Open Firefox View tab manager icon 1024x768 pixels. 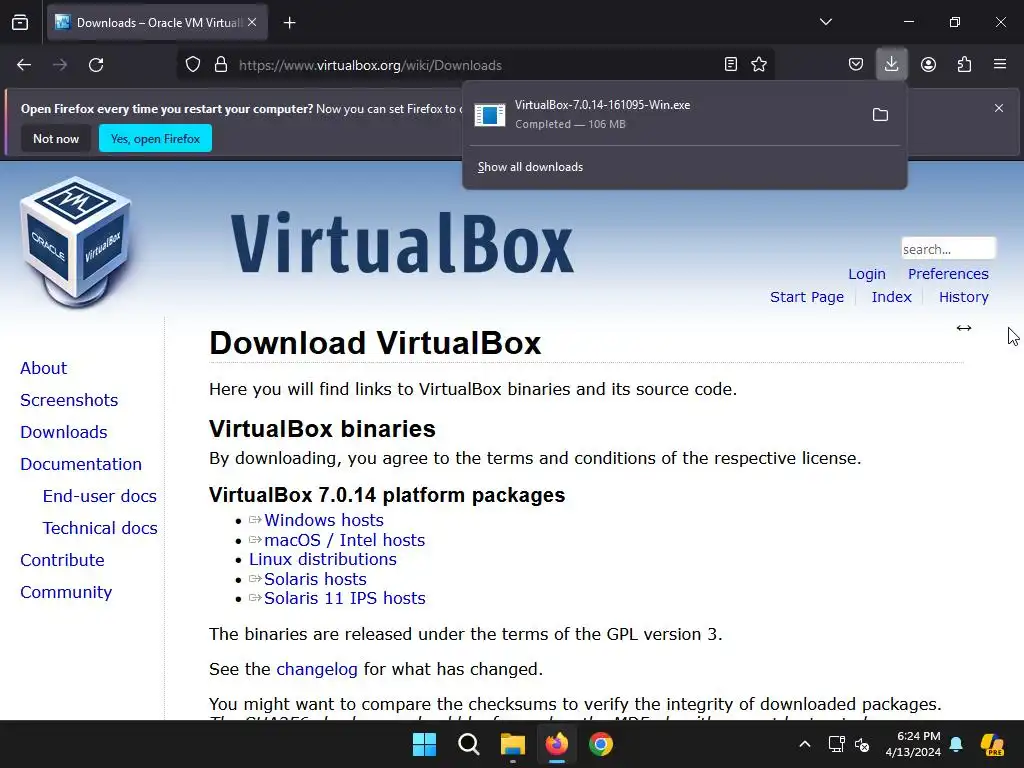20,22
